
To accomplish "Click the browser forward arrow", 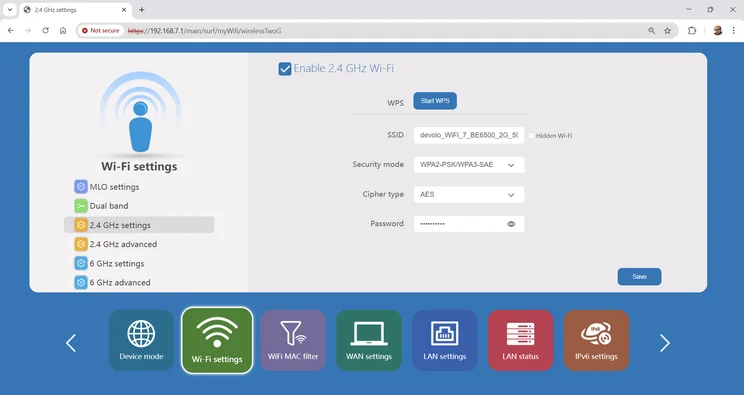I will click(x=28, y=30).
